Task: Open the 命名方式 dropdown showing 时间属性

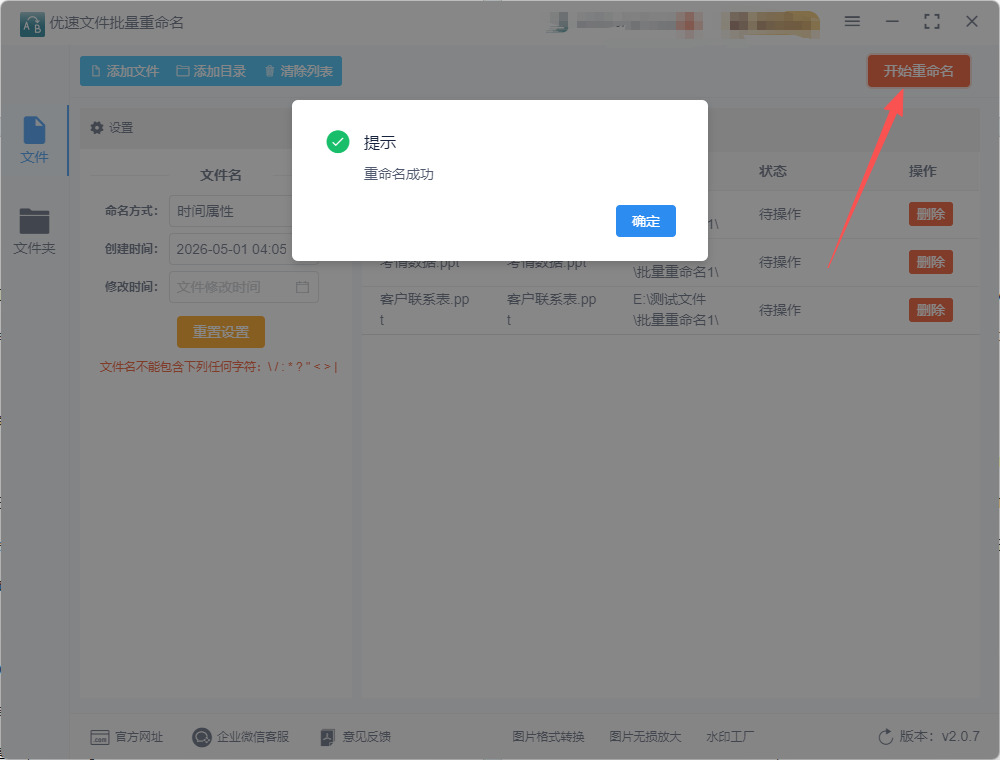Action: click(x=230, y=211)
